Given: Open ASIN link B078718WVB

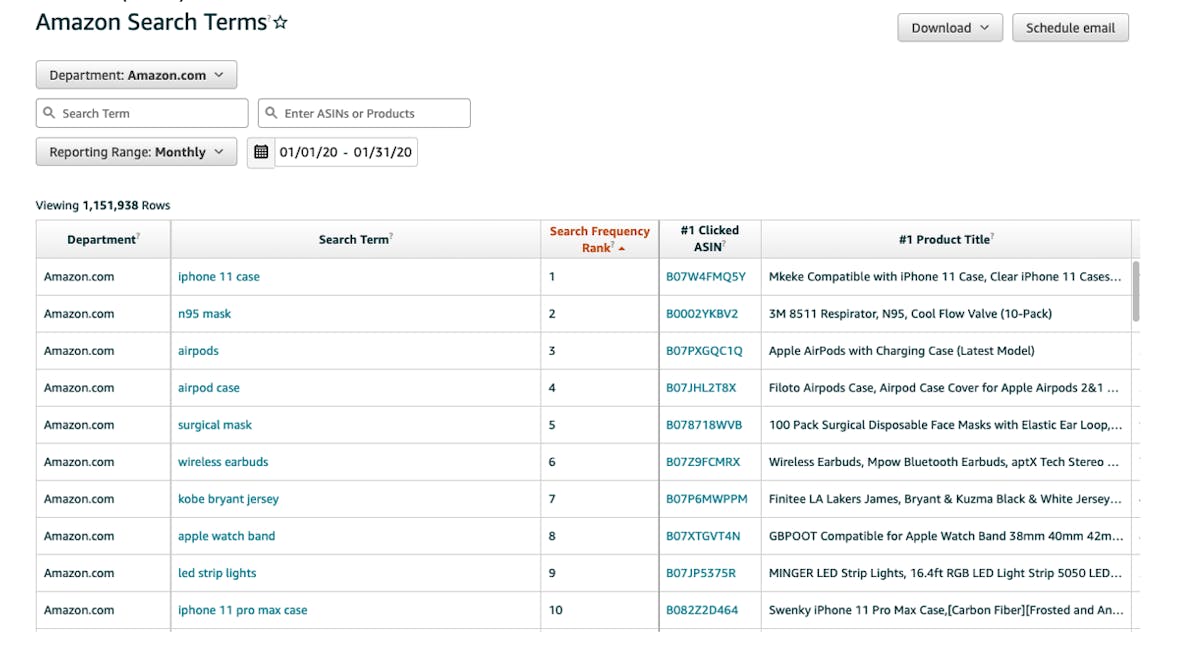Looking at the screenshot, I should (x=704, y=425).
